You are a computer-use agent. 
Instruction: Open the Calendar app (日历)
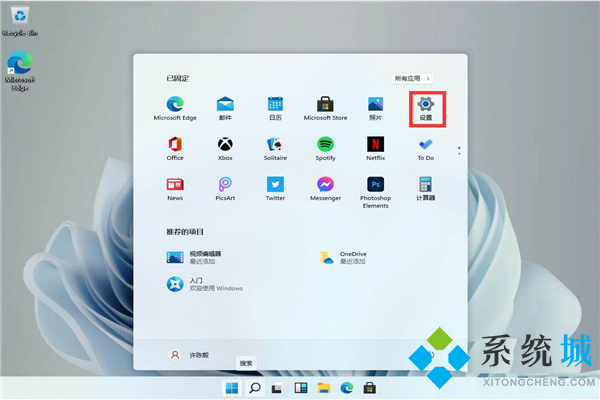275,108
